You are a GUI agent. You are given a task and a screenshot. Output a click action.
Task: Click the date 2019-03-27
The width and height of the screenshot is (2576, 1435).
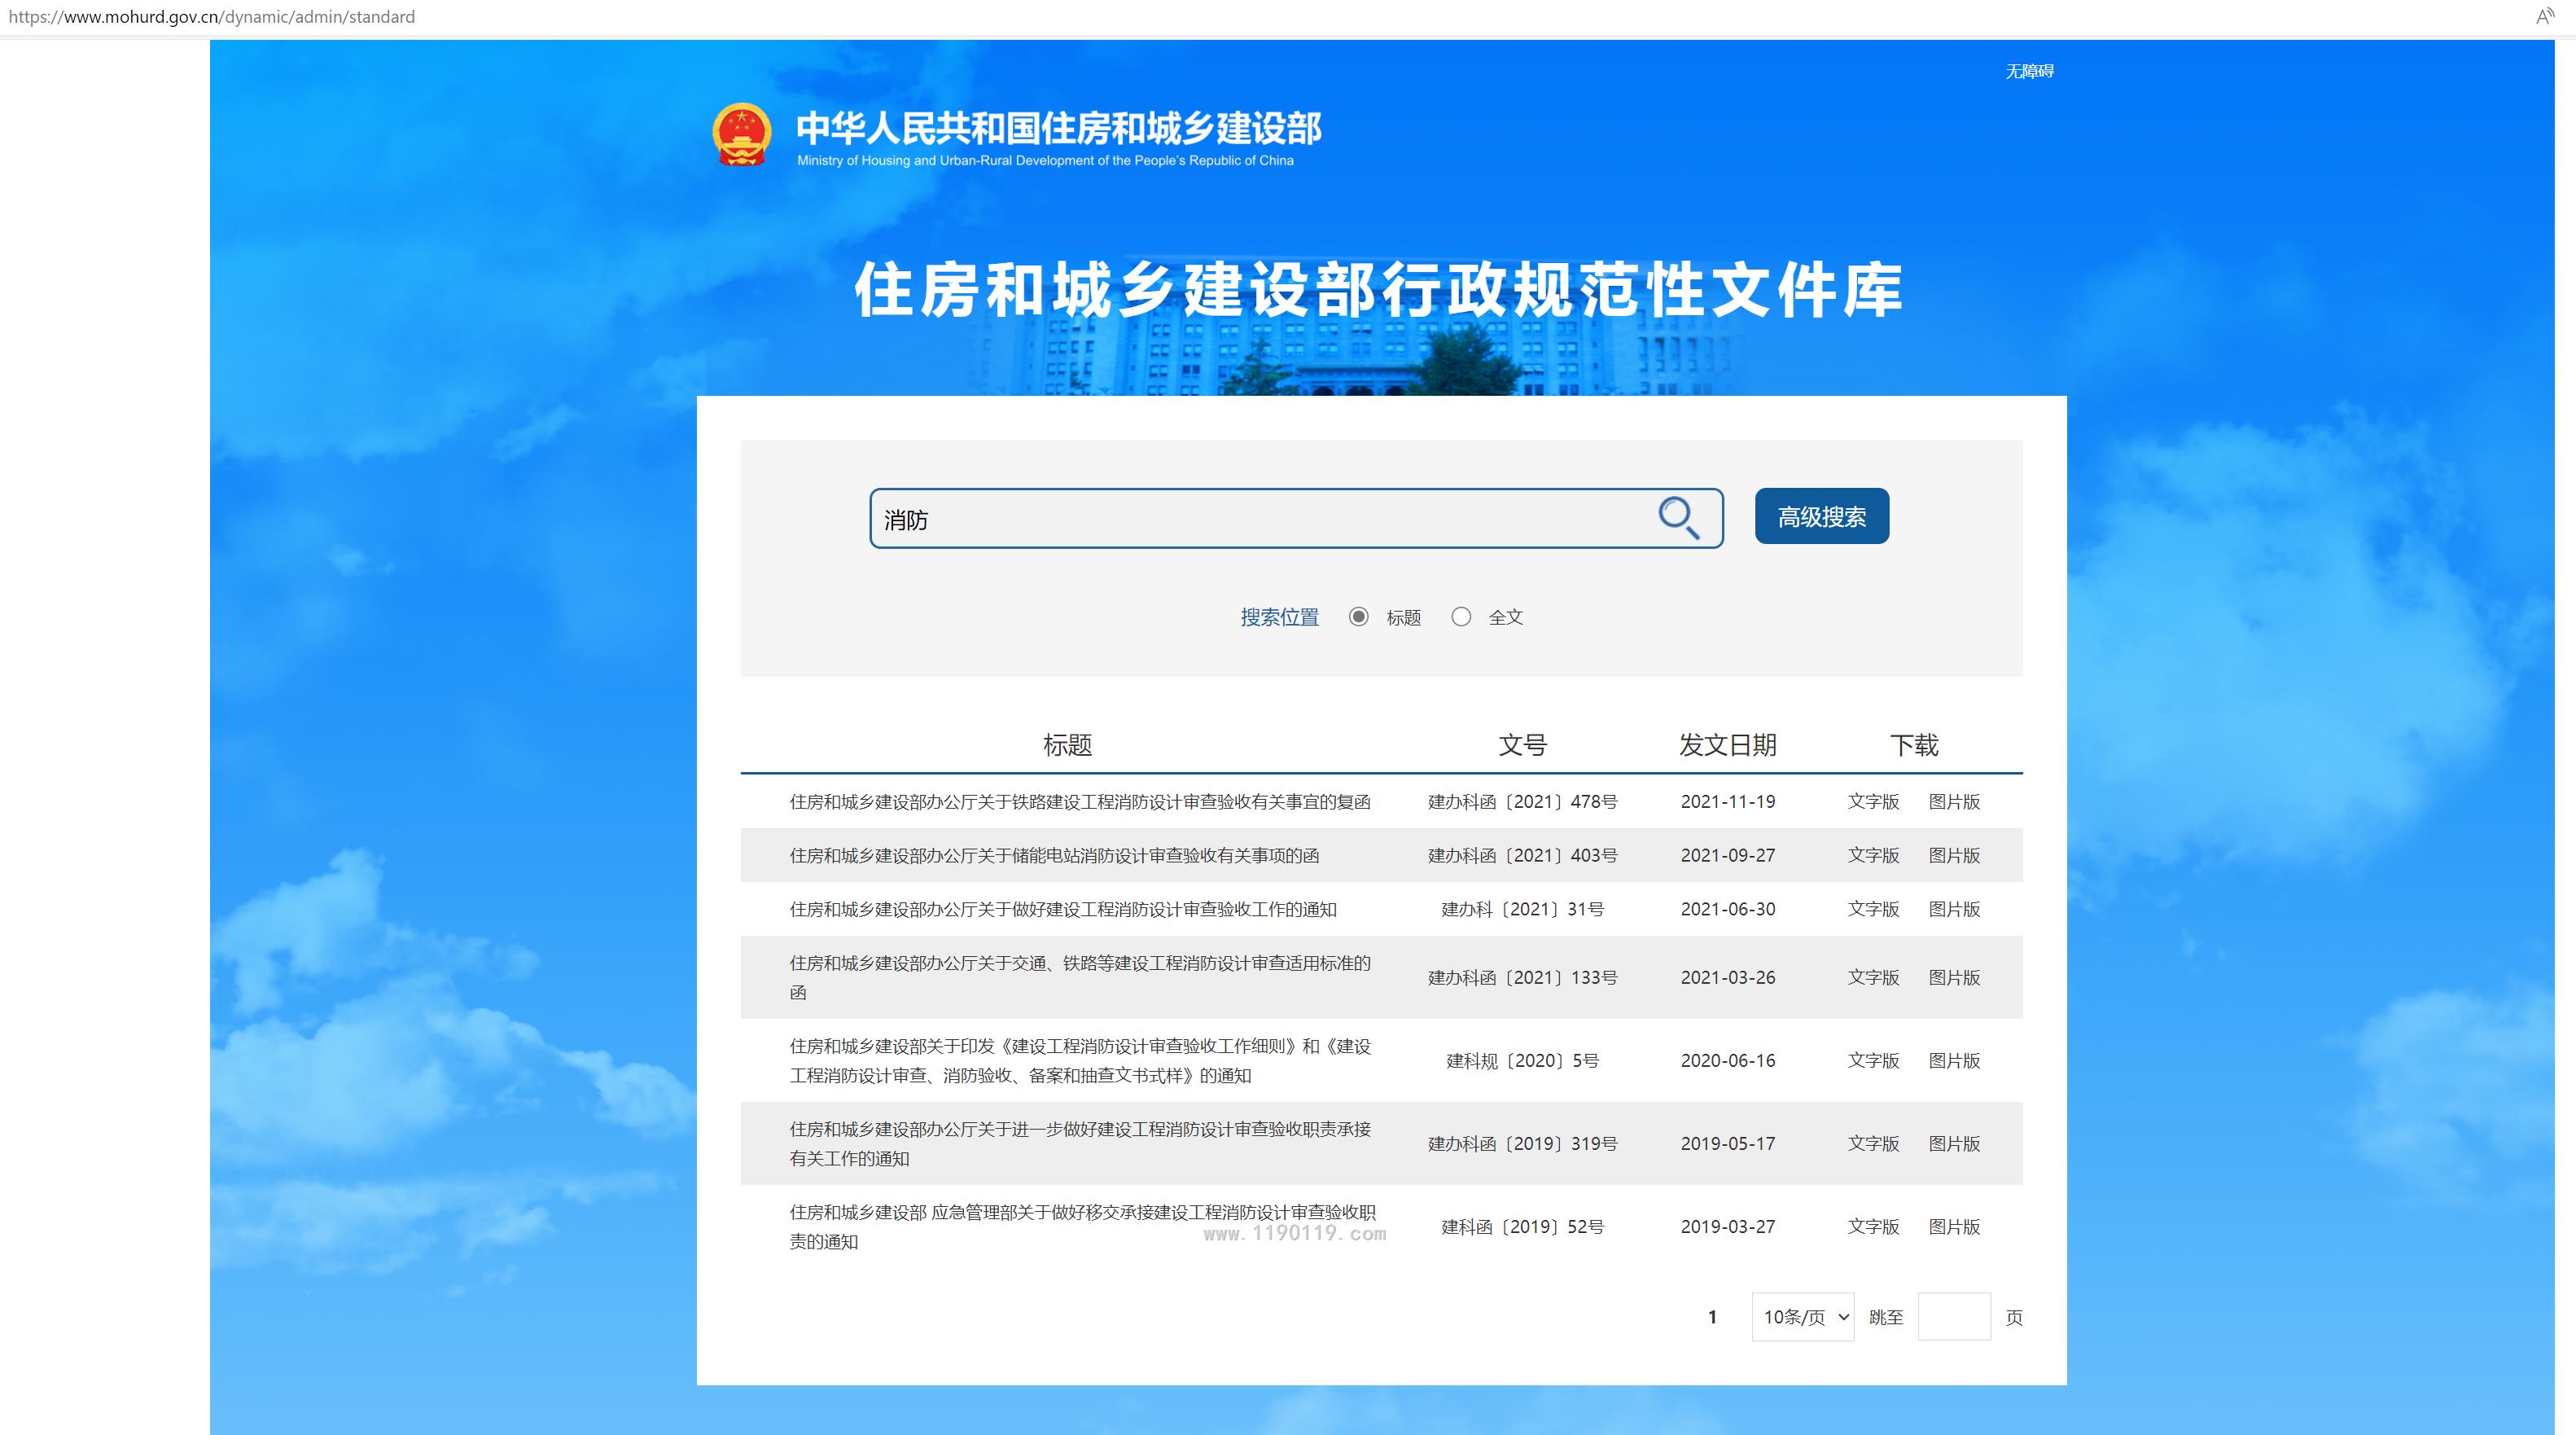[1728, 1227]
